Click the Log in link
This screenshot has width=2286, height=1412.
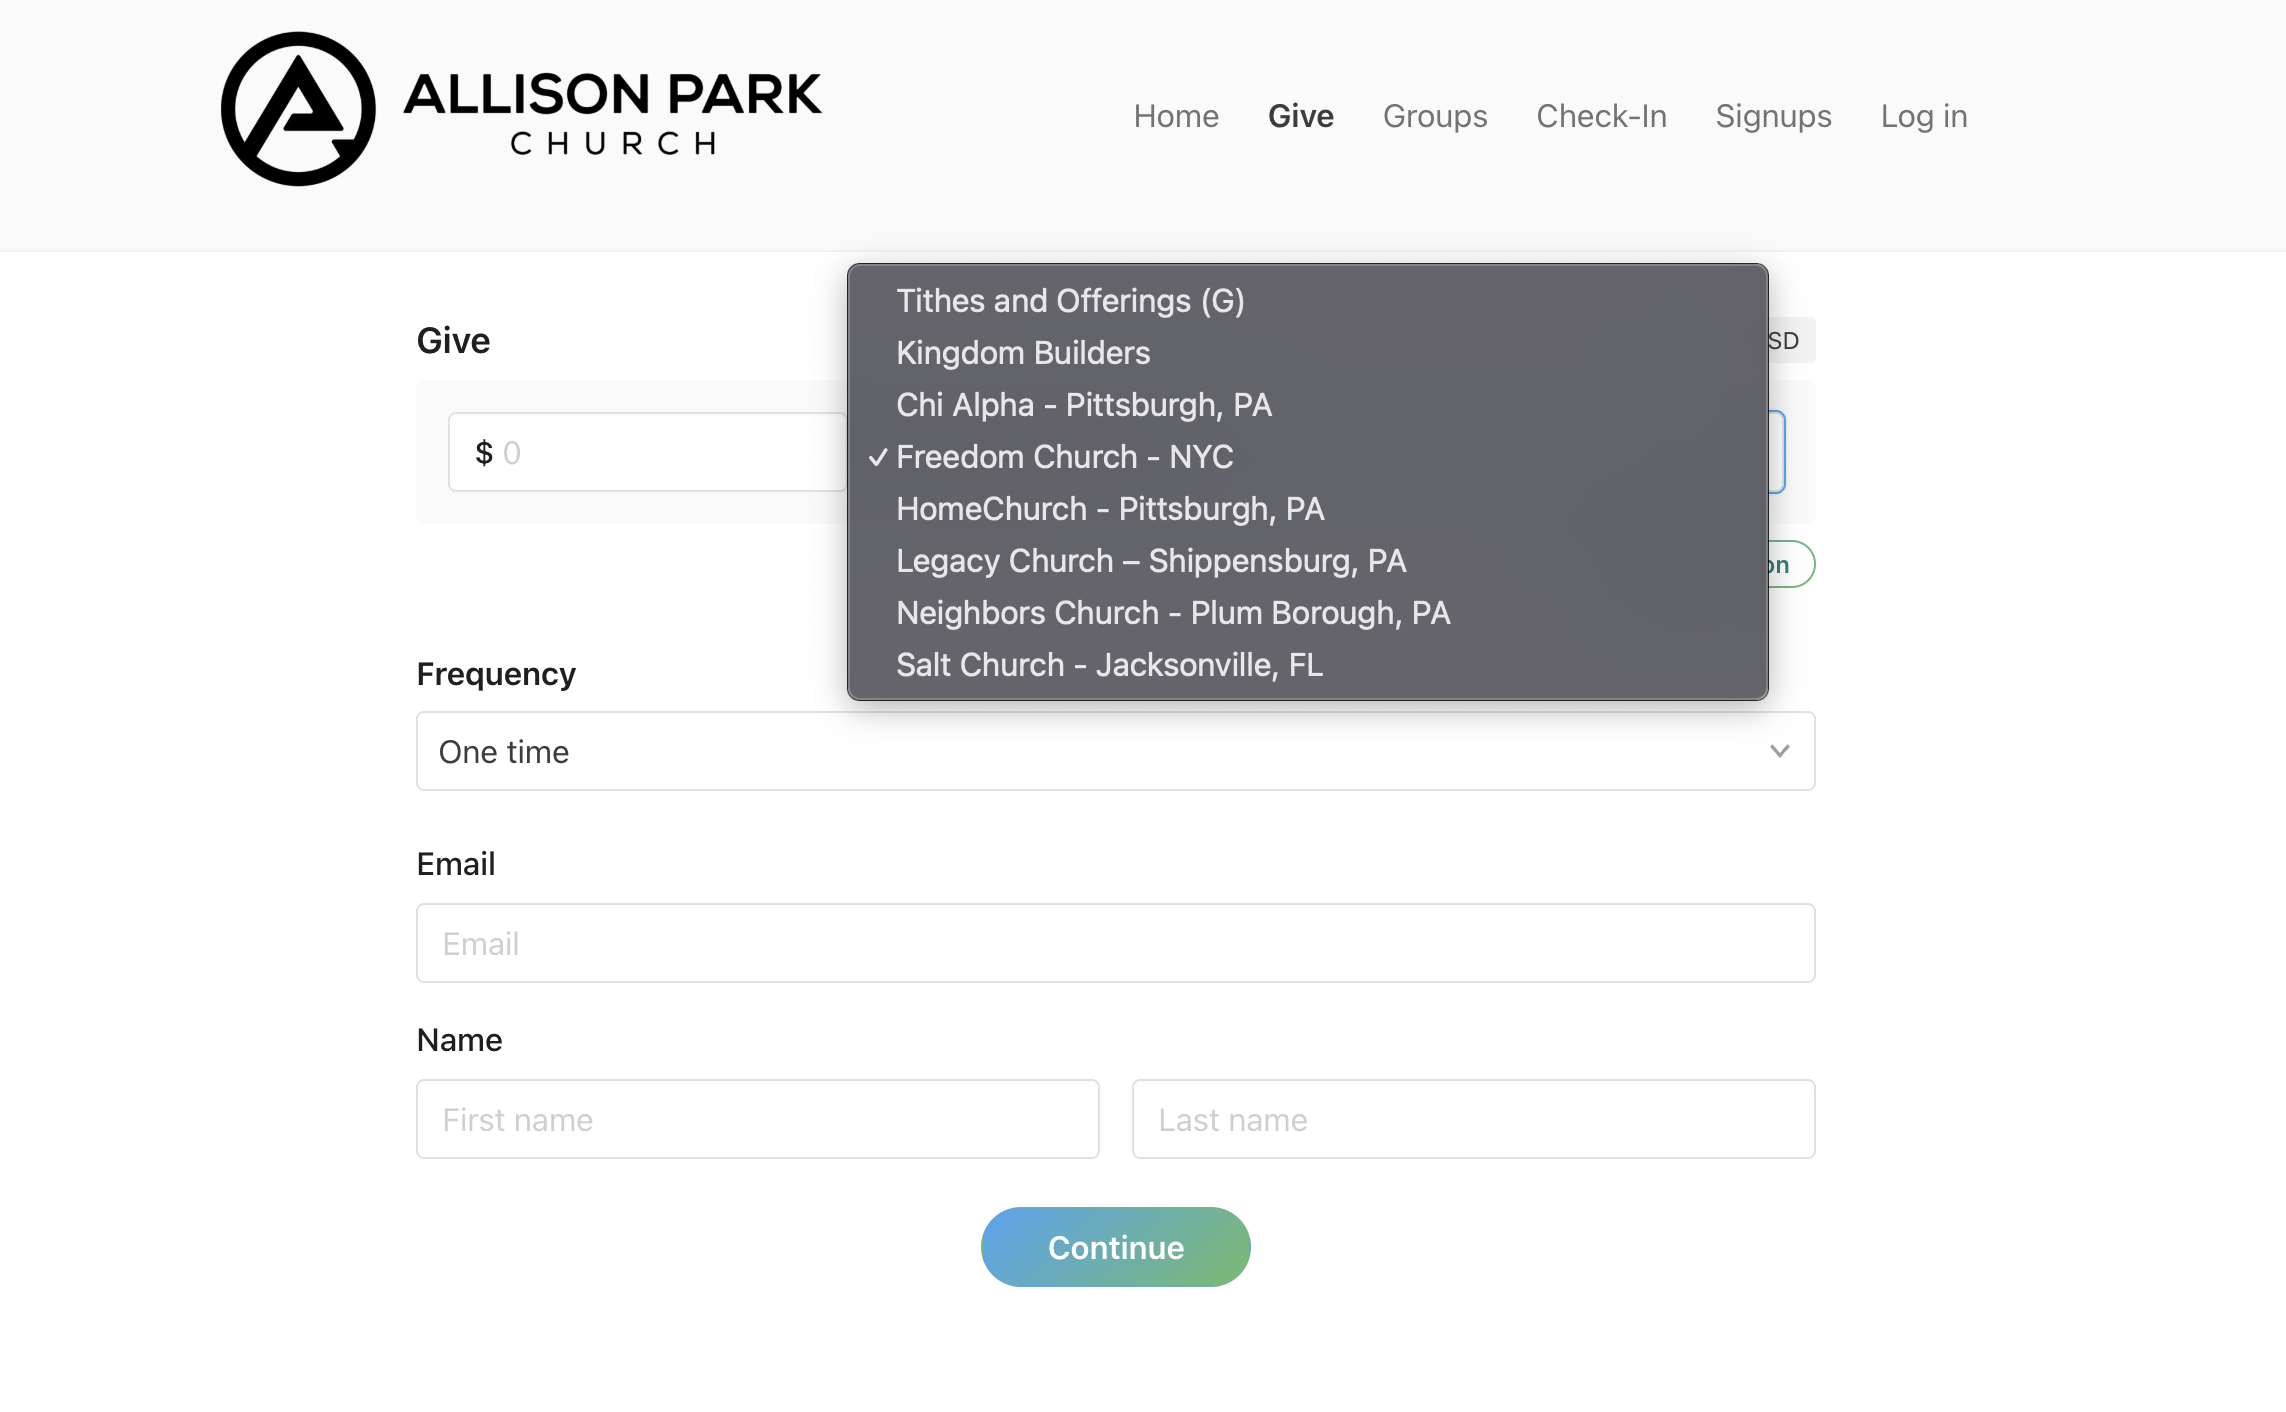tap(1923, 116)
